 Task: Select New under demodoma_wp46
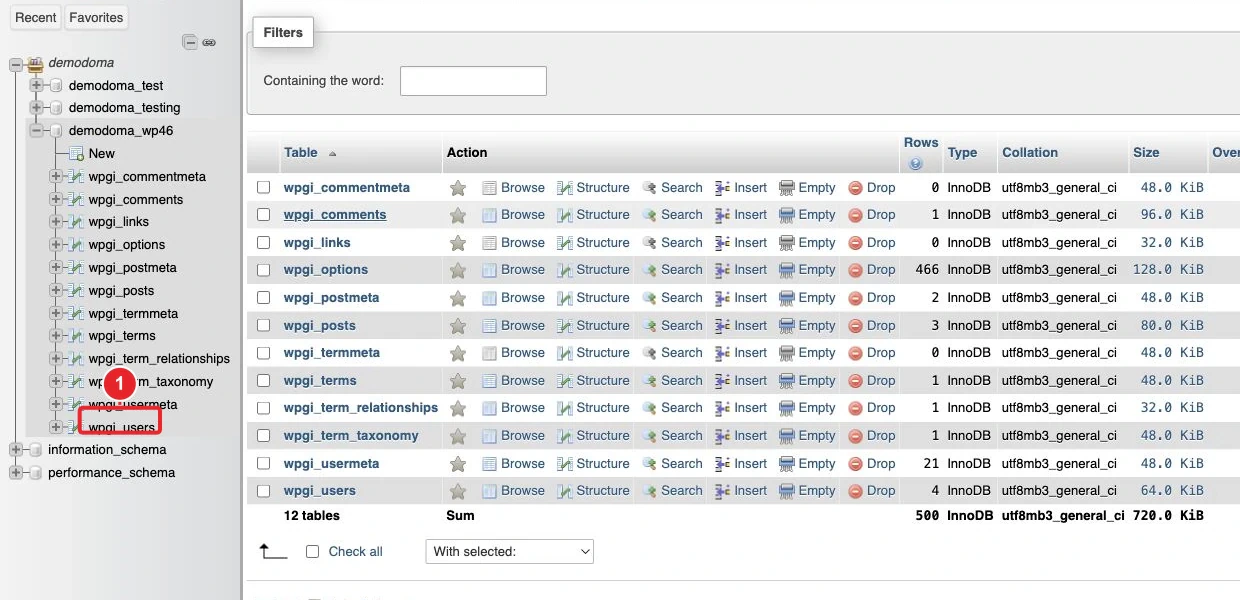(102, 154)
